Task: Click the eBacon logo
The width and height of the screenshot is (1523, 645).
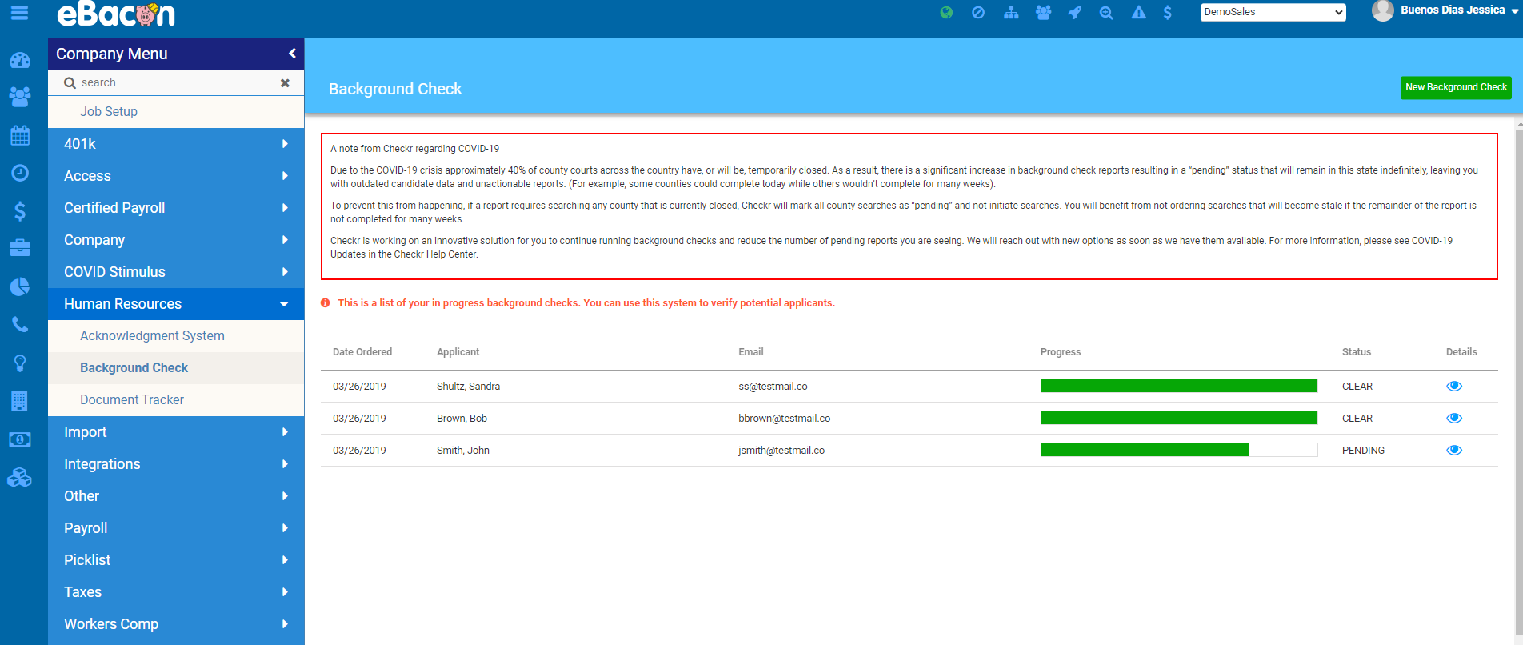Action: [x=116, y=14]
